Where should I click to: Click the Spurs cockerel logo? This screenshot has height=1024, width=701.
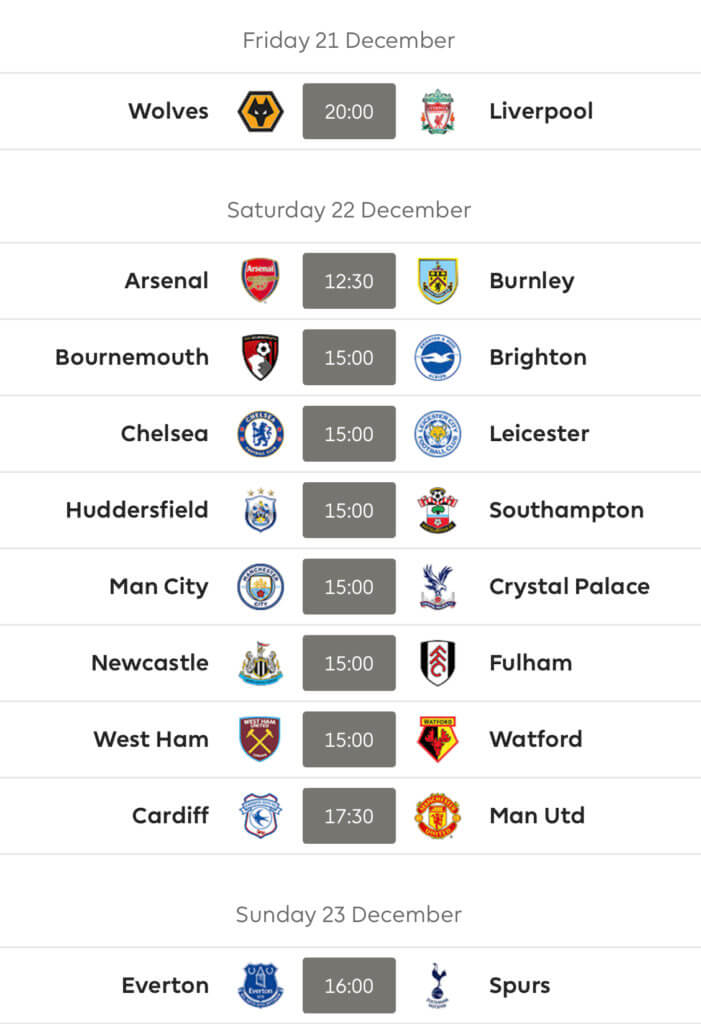point(438,985)
